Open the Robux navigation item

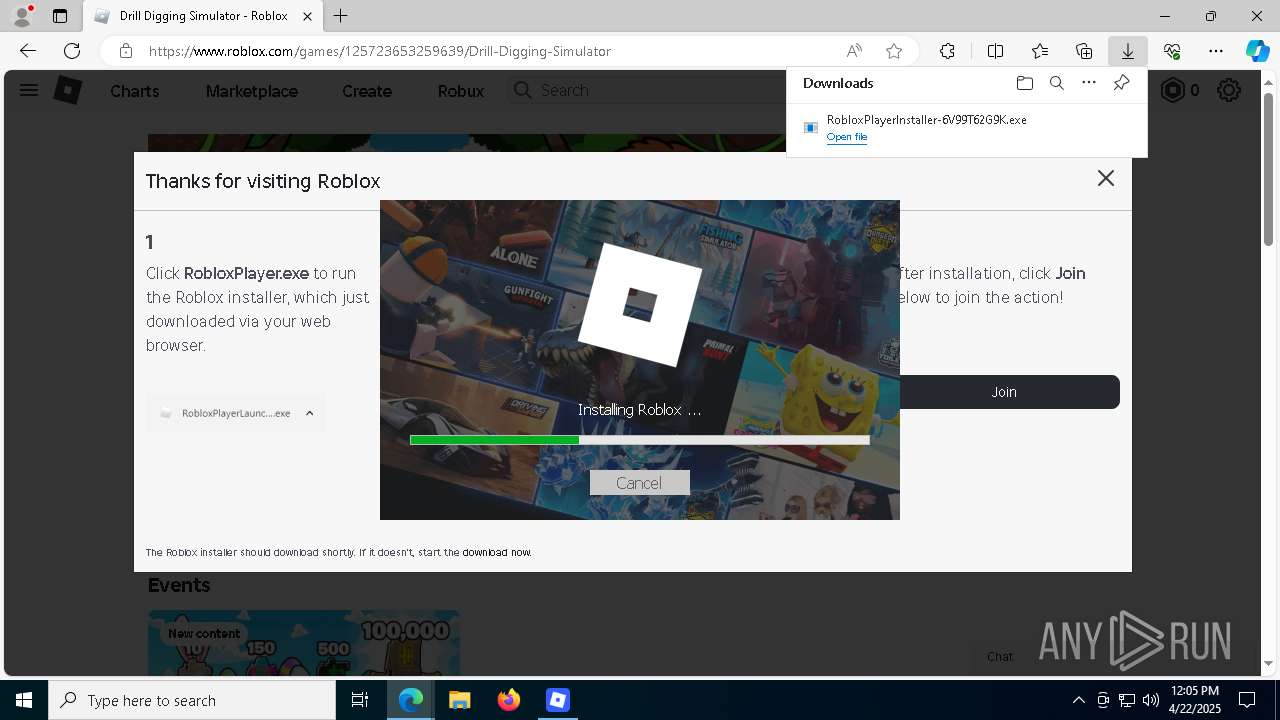[x=460, y=91]
